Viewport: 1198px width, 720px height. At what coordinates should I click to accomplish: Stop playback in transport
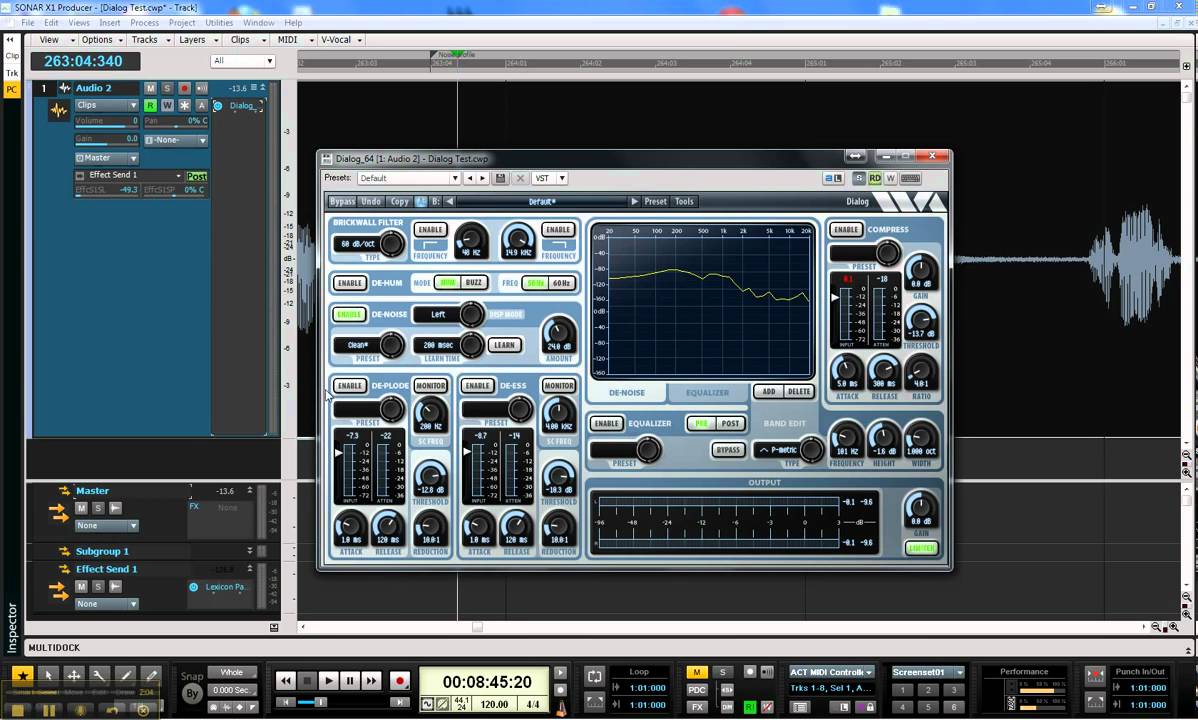307,680
